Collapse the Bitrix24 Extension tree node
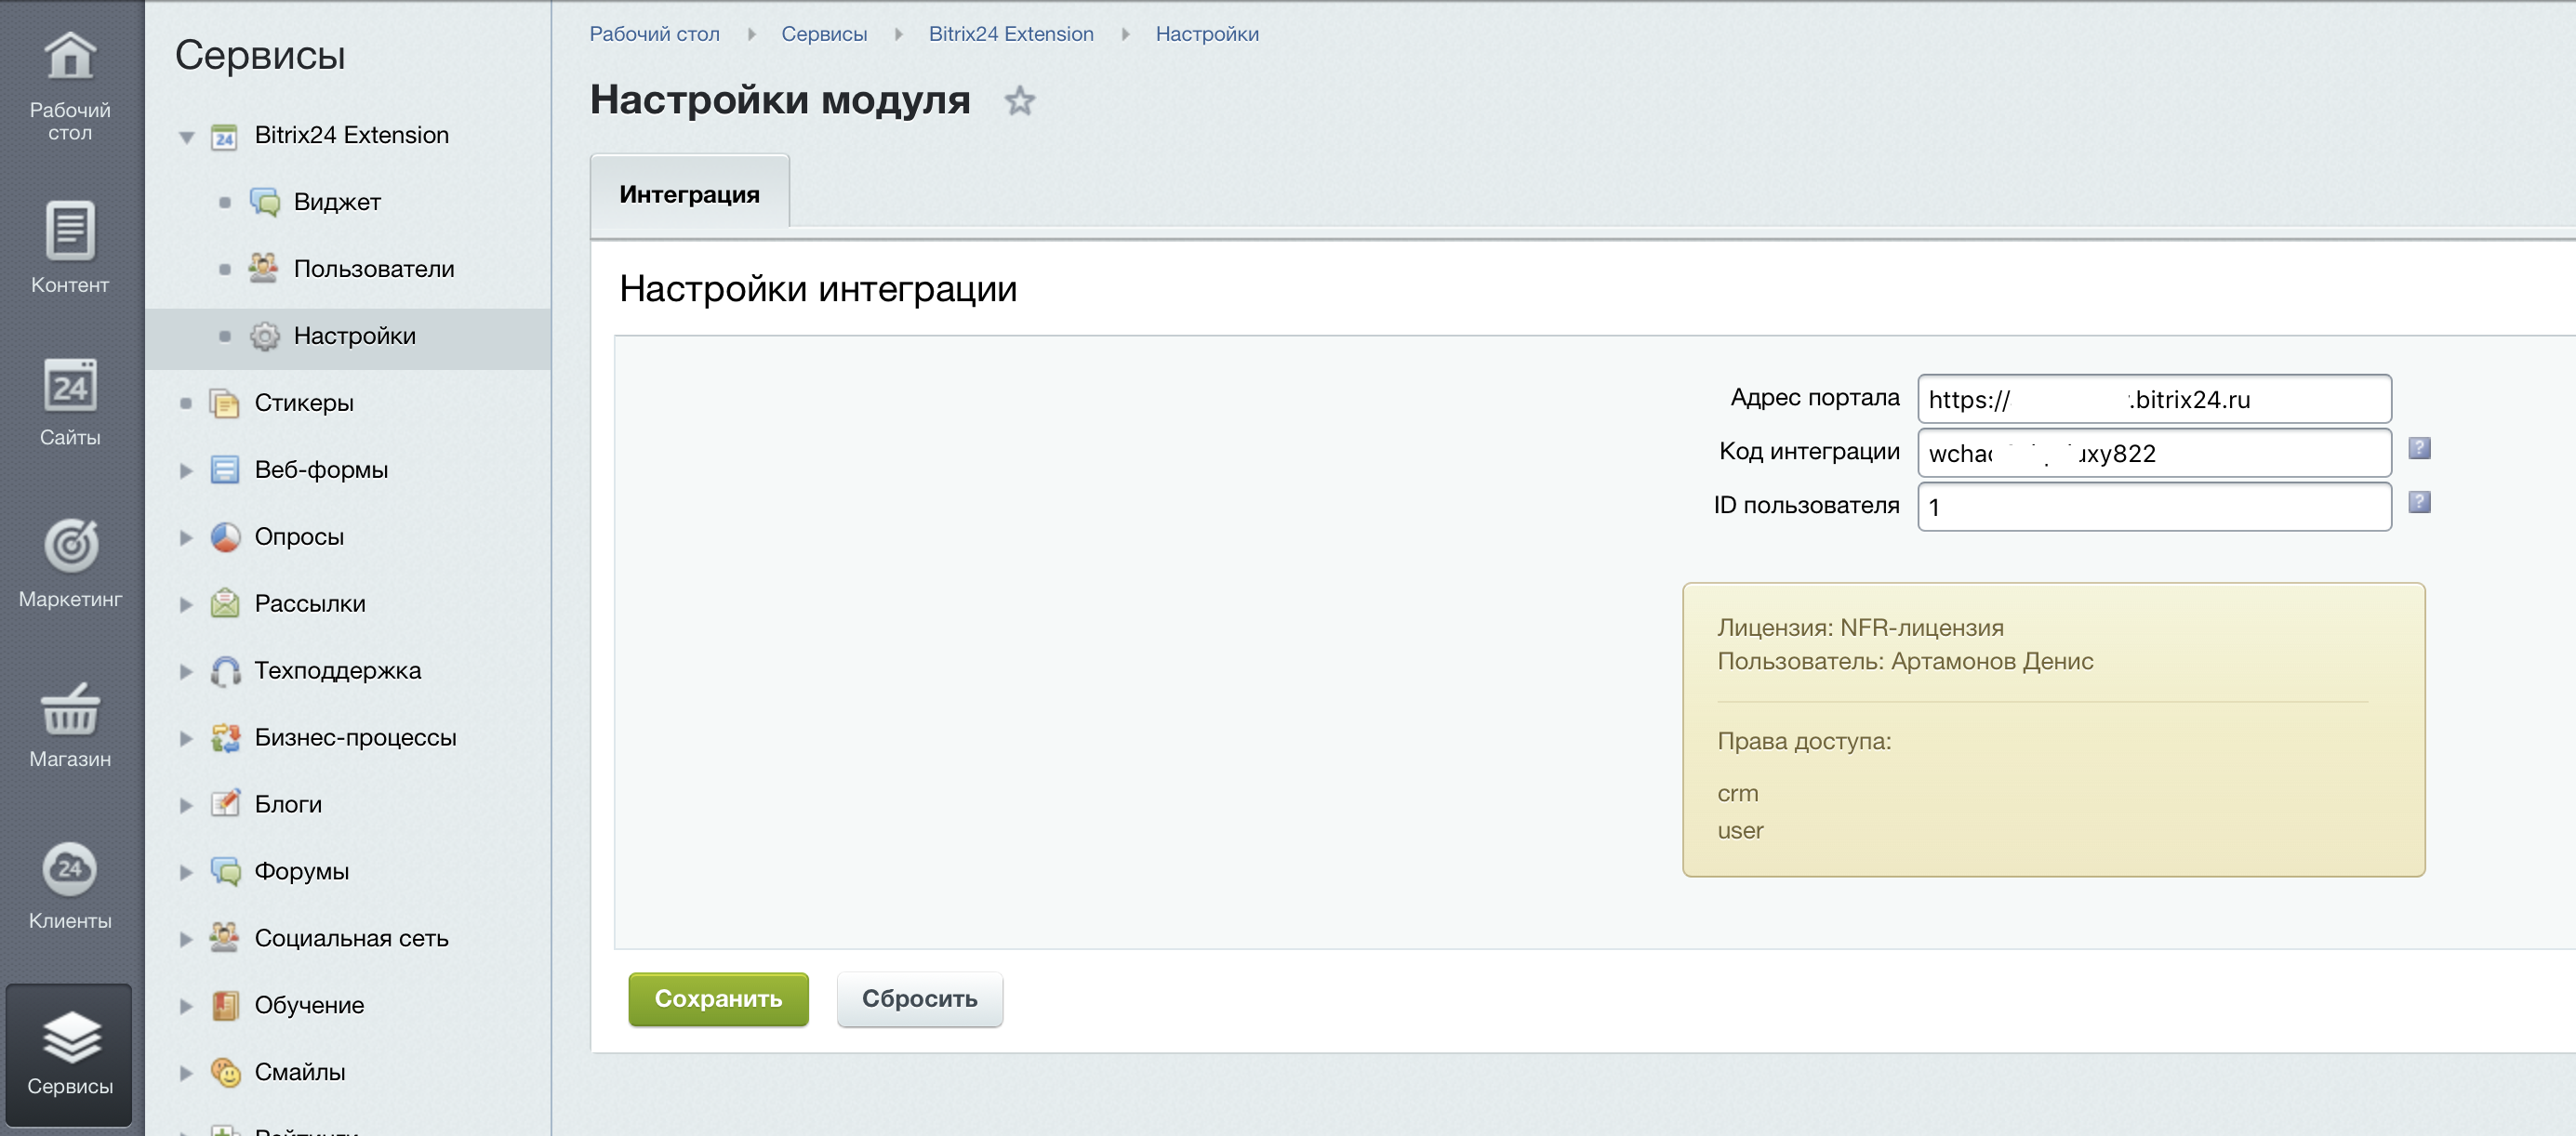2576x1136 pixels. click(x=186, y=137)
